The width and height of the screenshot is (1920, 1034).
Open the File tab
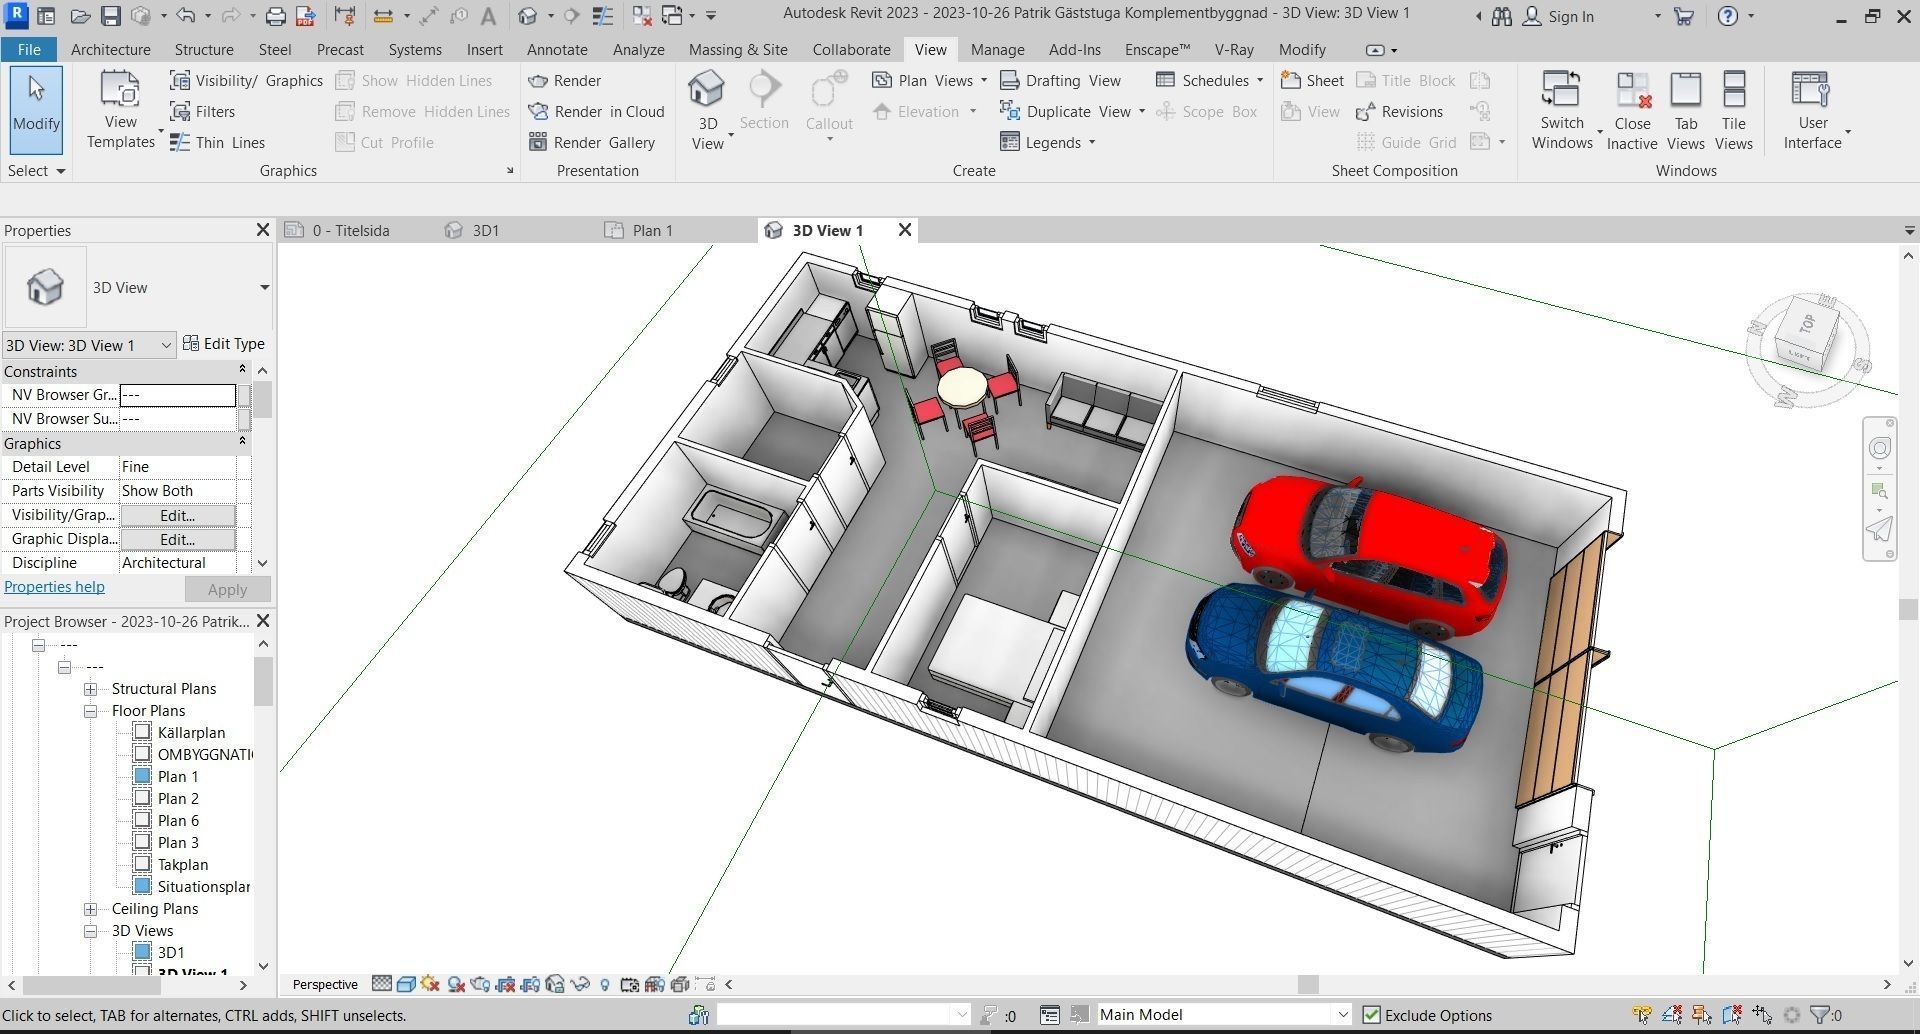[29, 49]
